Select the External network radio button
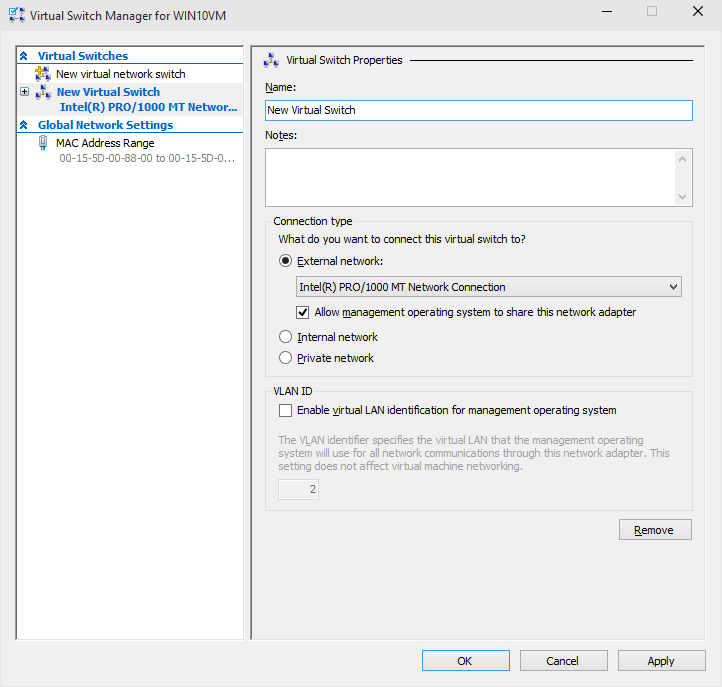This screenshot has width=722, height=687. (285, 261)
